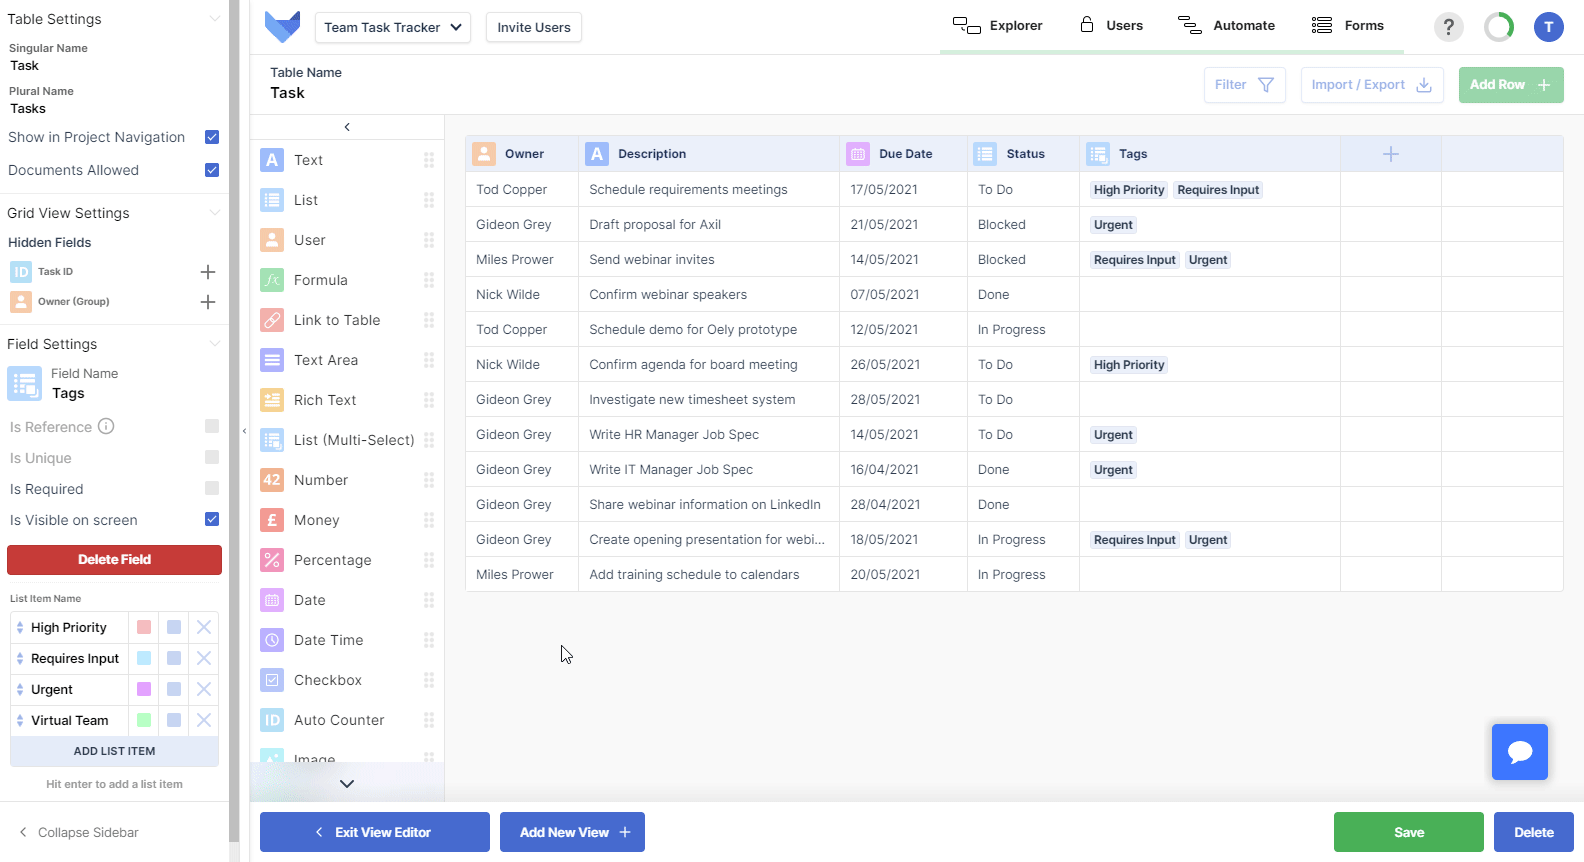Image resolution: width=1584 pixels, height=862 pixels.
Task: Select the List field type icon
Action: click(x=272, y=200)
